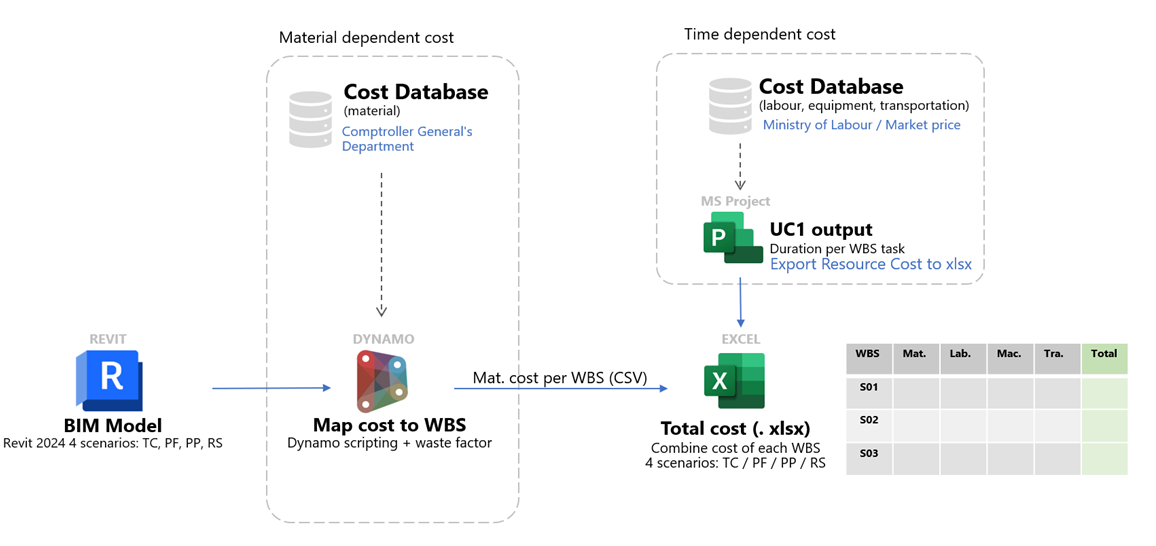Click 'Combine cost of each WBS' caption

[x=734, y=448]
